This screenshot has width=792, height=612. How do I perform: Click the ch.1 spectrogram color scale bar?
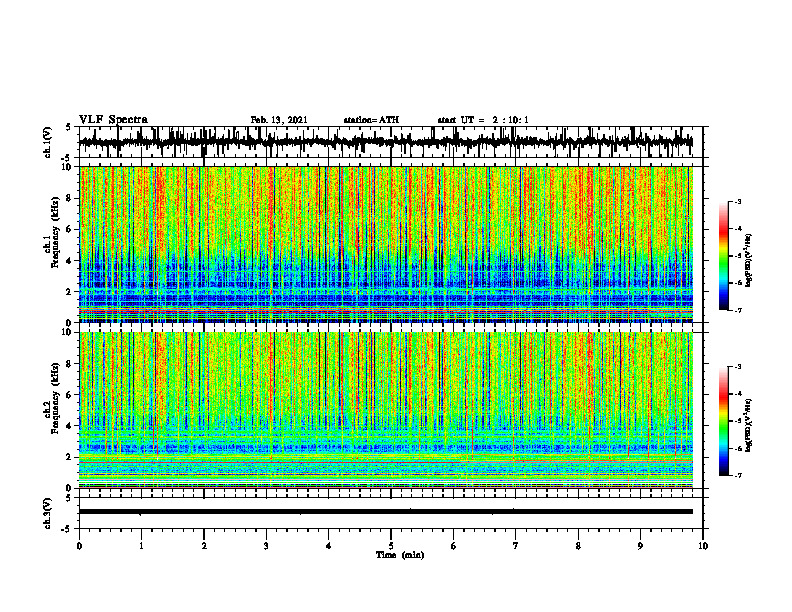[x=723, y=256]
